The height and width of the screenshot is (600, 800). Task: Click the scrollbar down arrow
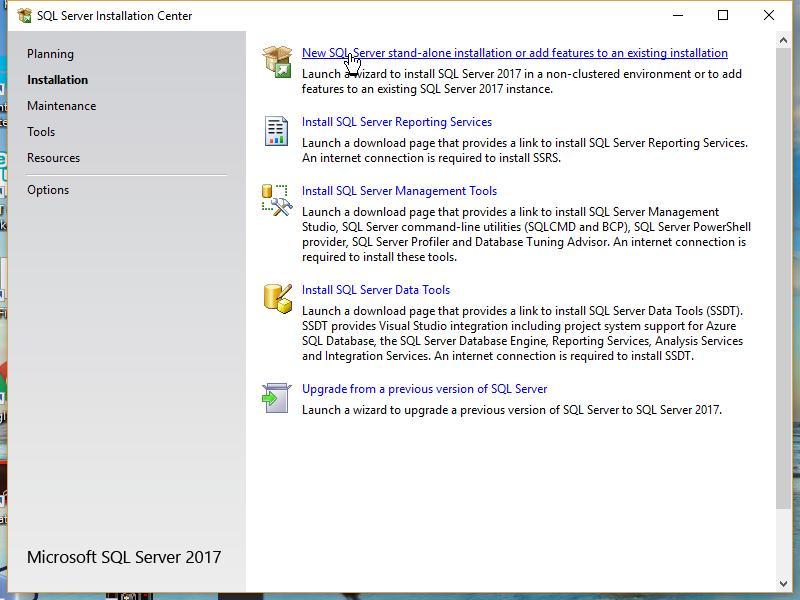783,584
